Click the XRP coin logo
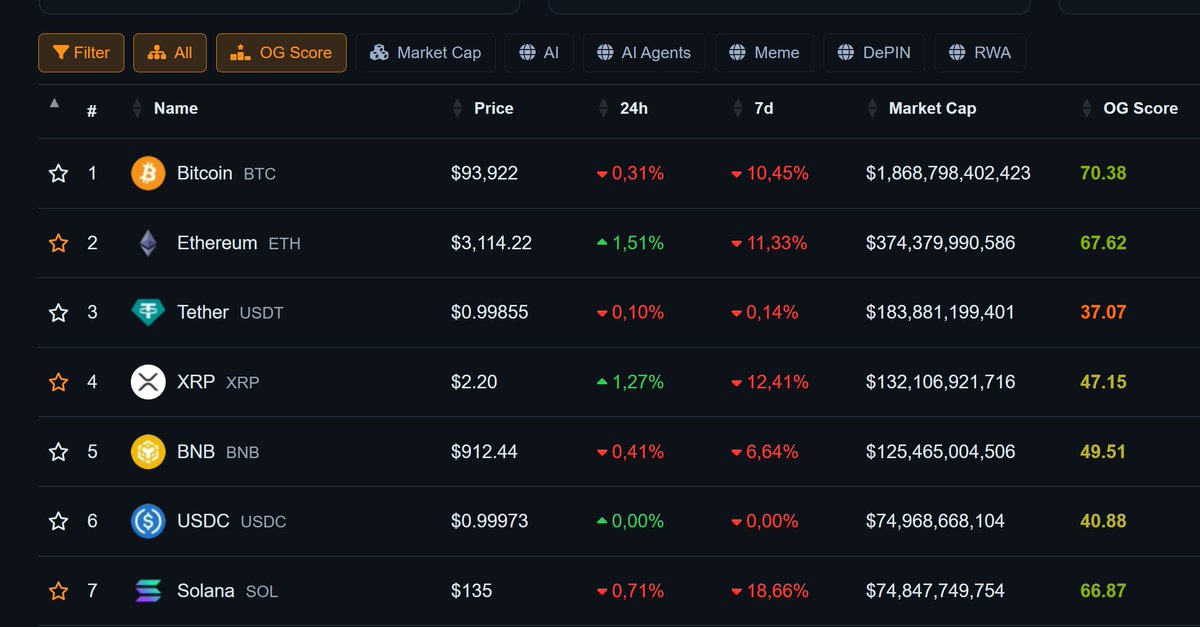 (x=148, y=382)
